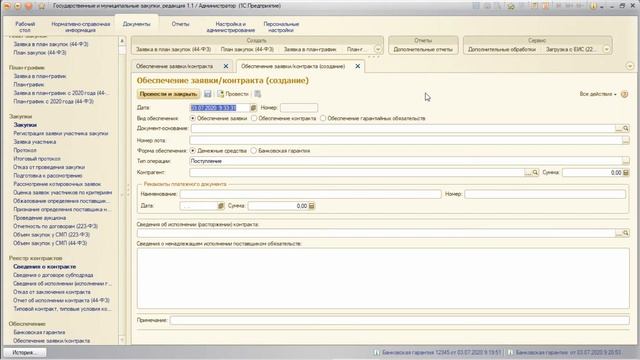Image resolution: width=640 pixels, height=360 pixels.
Task: Click the ellipsis button in Тип операции field
Action: (626, 161)
